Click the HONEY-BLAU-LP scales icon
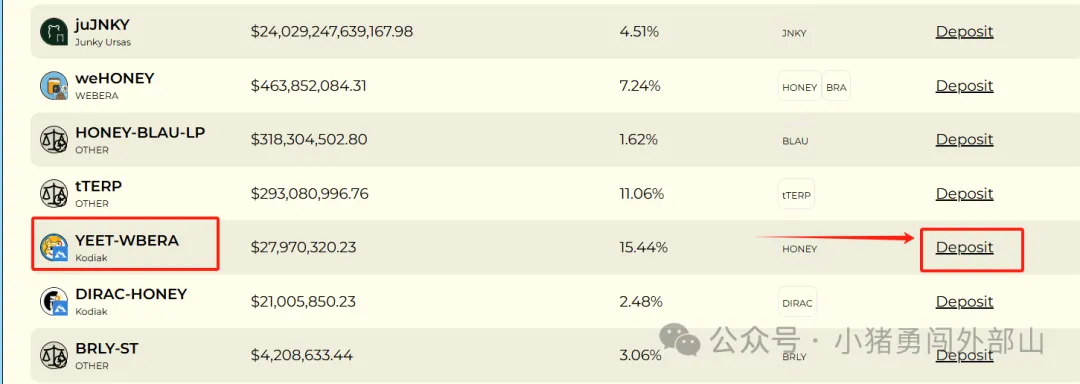The height and width of the screenshot is (384, 1080). pyautogui.click(x=54, y=140)
